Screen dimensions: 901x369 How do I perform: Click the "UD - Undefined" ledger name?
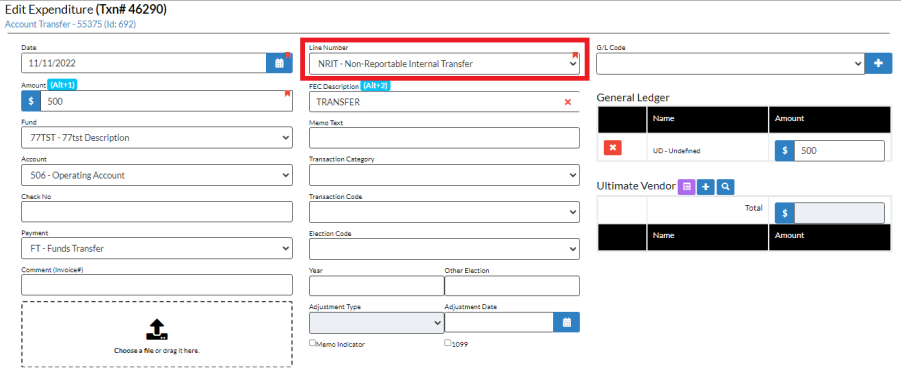click(676, 151)
